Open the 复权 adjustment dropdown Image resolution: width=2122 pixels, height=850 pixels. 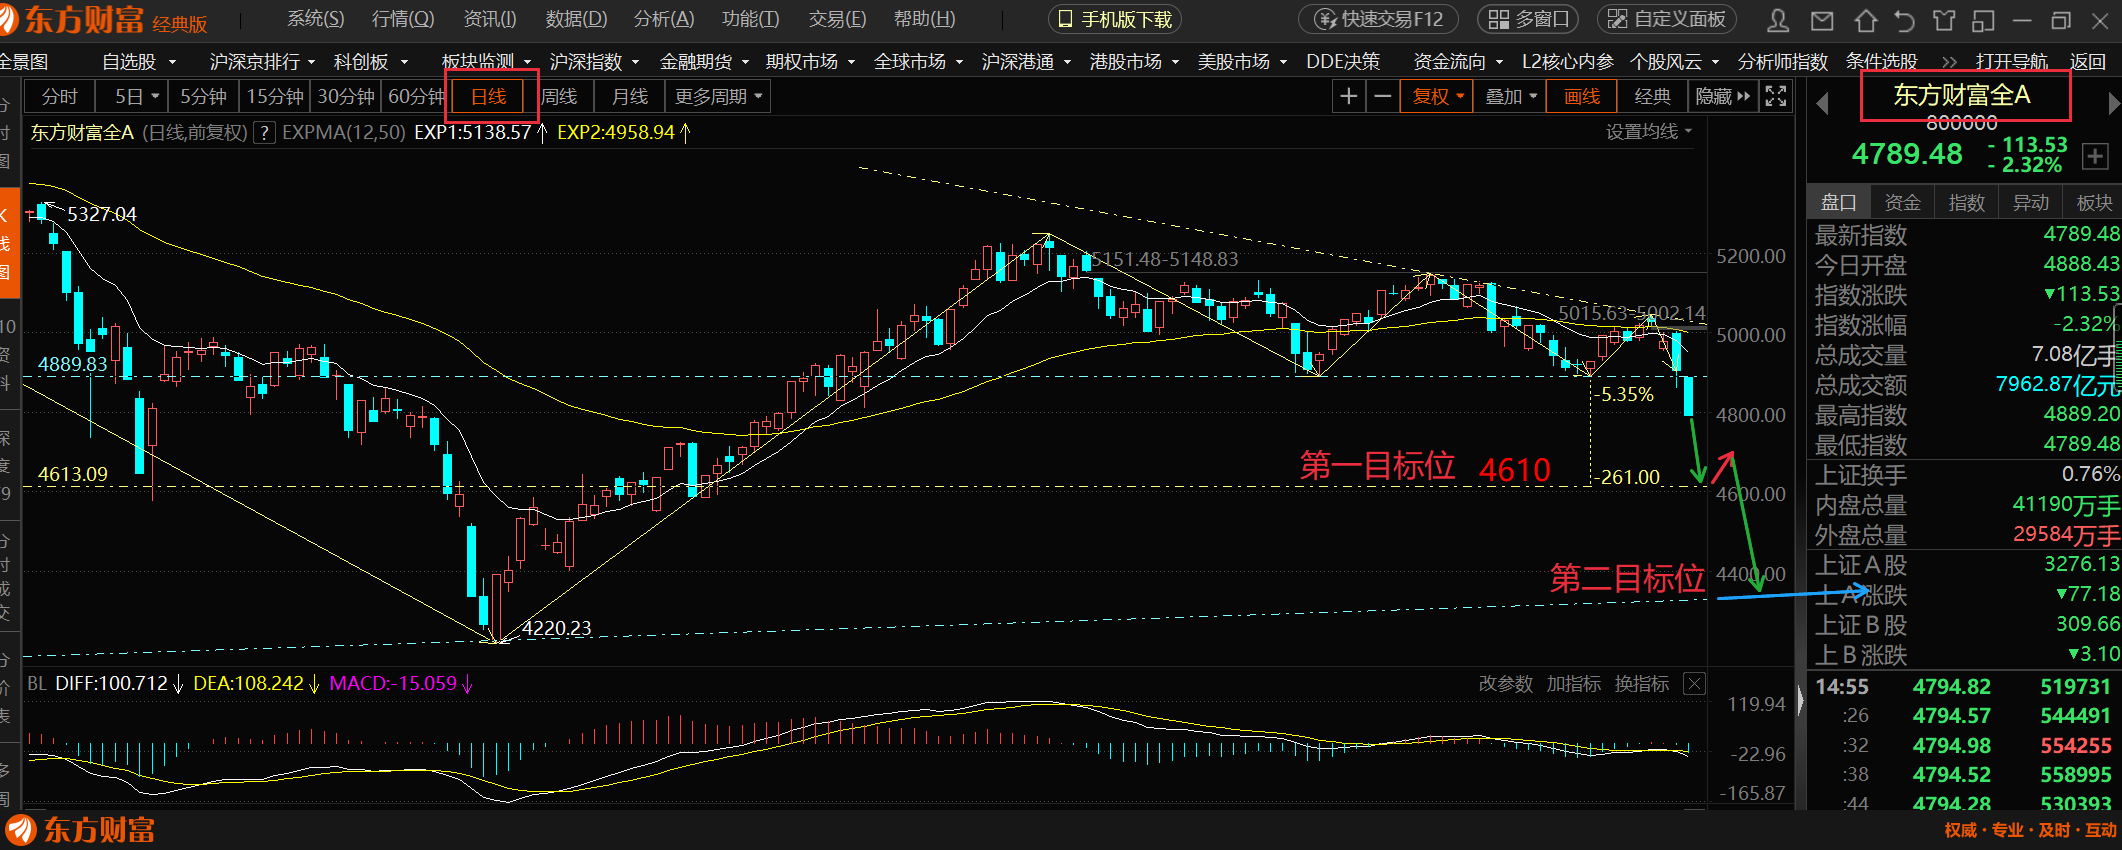coord(1438,97)
